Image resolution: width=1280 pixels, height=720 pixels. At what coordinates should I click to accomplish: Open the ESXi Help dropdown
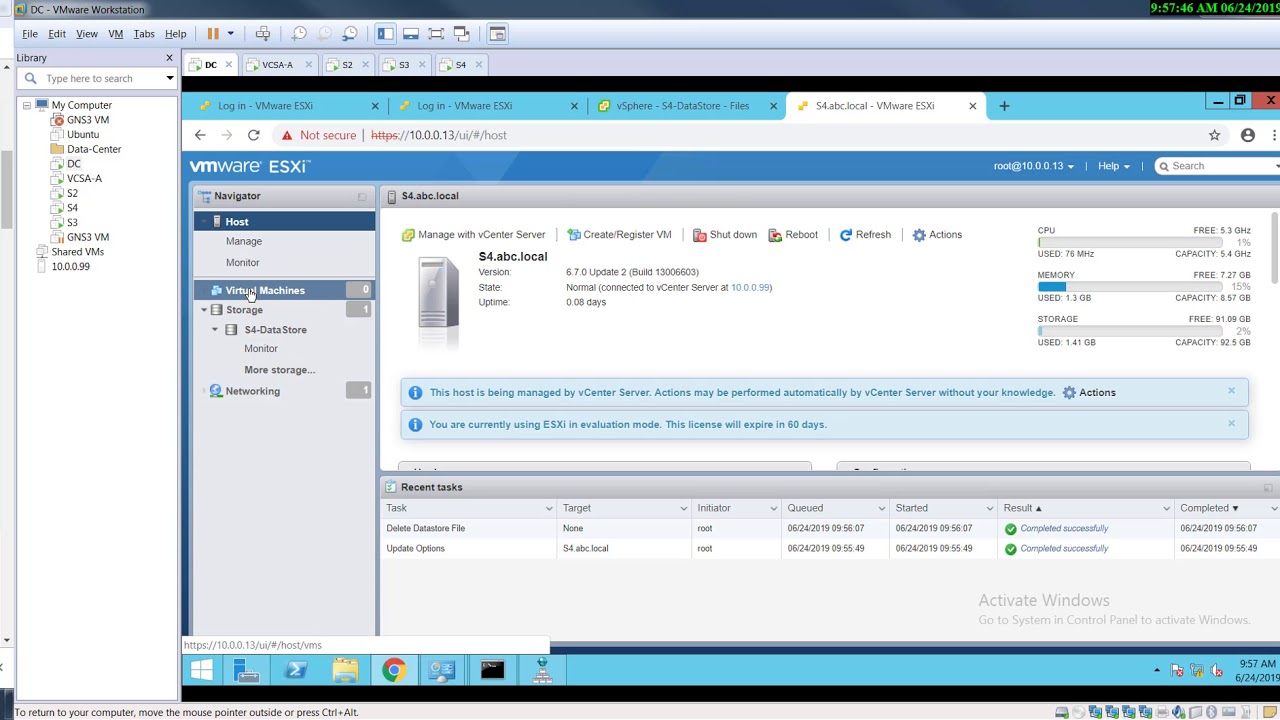pos(1113,166)
